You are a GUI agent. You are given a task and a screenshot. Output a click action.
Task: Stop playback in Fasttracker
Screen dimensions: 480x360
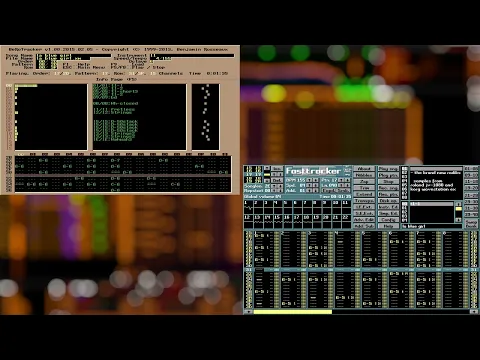(388, 181)
